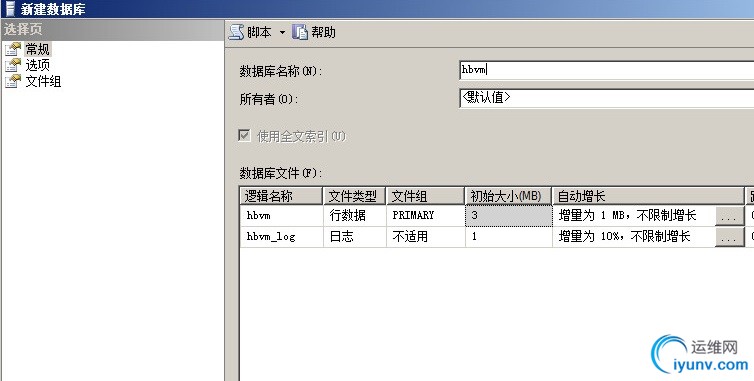The height and width of the screenshot is (381, 754).
Task: Select the hbvm_log logical name cell
Action: click(x=281, y=237)
